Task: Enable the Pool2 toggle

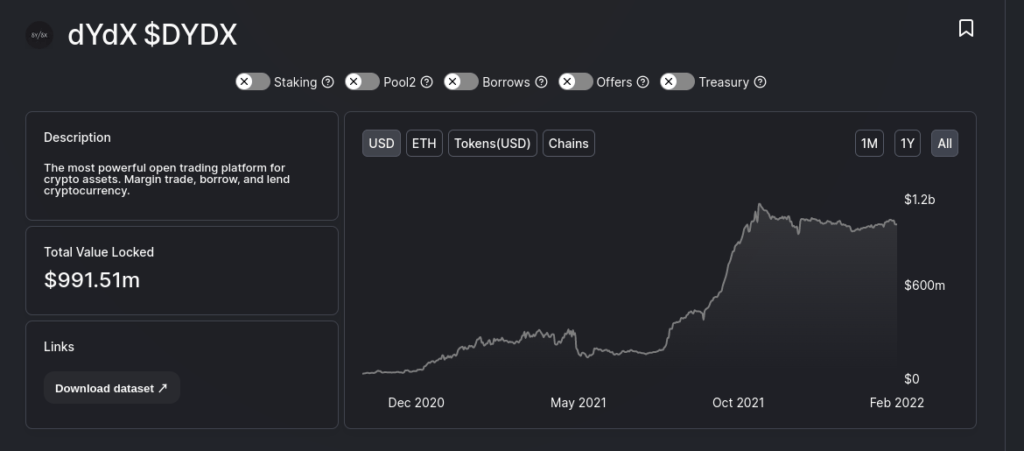Action: click(362, 82)
